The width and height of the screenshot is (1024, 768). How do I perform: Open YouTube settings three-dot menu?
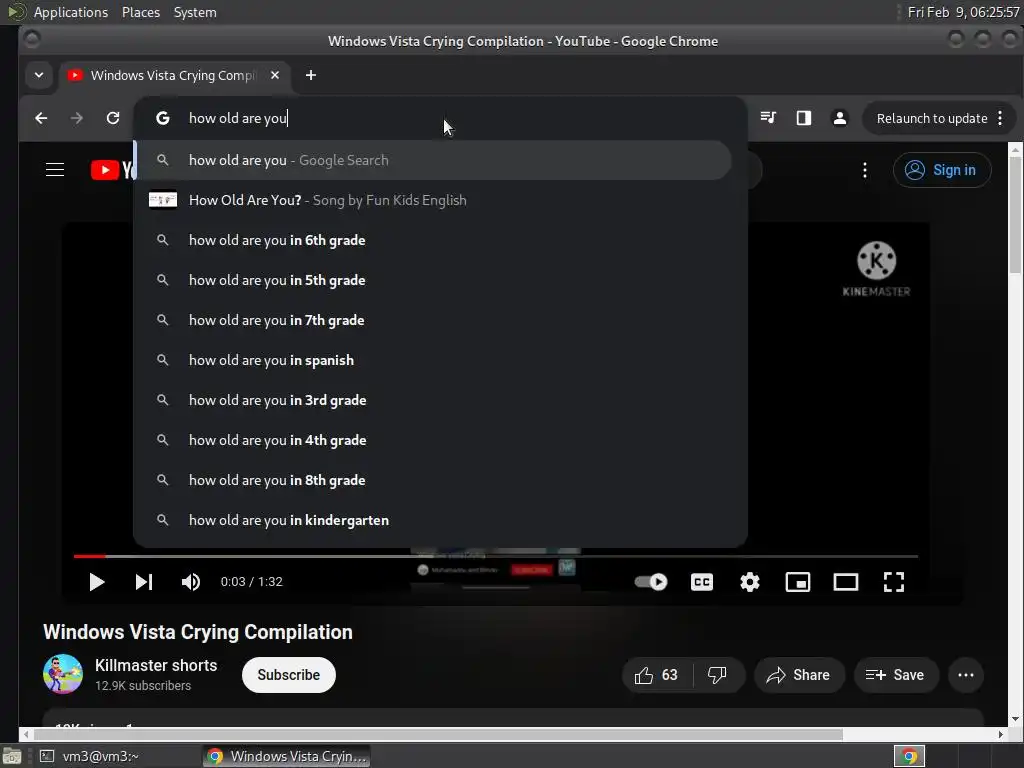tap(865, 170)
